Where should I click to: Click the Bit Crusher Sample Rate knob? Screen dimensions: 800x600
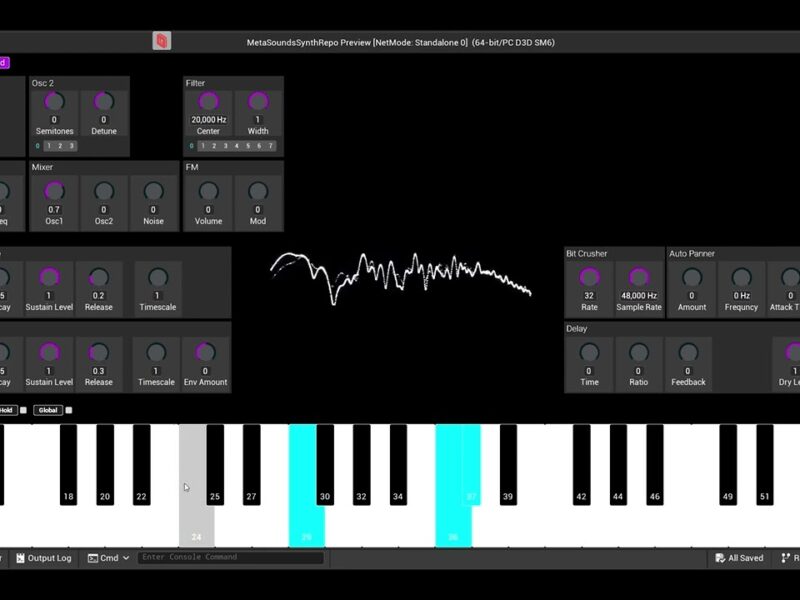coord(639,278)
